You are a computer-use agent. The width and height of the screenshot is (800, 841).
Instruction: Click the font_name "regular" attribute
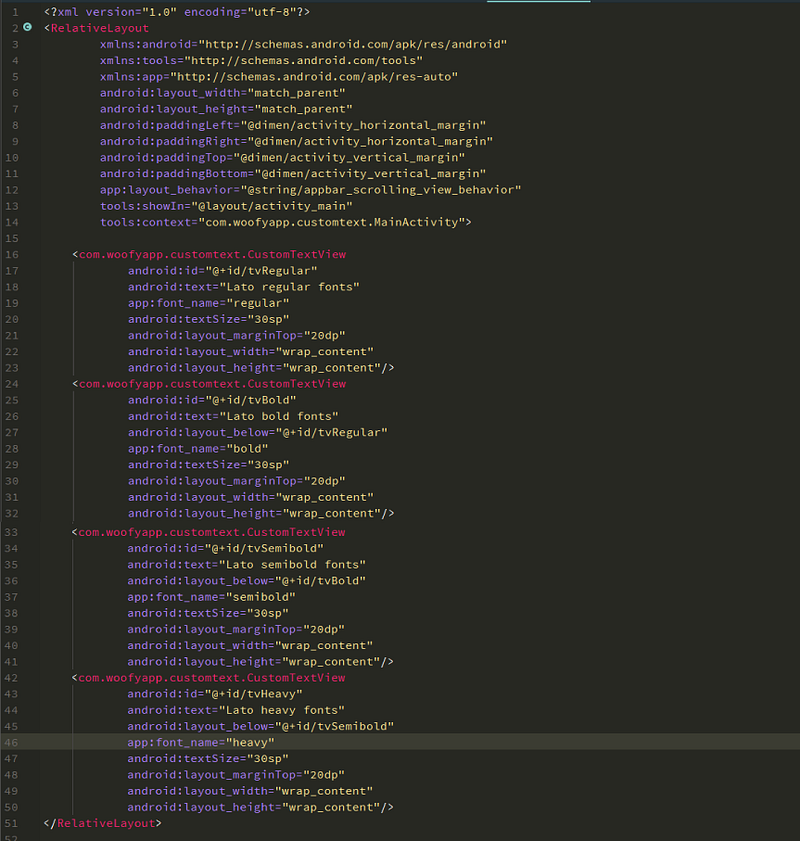pyautogui.click(x=209, y=303)
